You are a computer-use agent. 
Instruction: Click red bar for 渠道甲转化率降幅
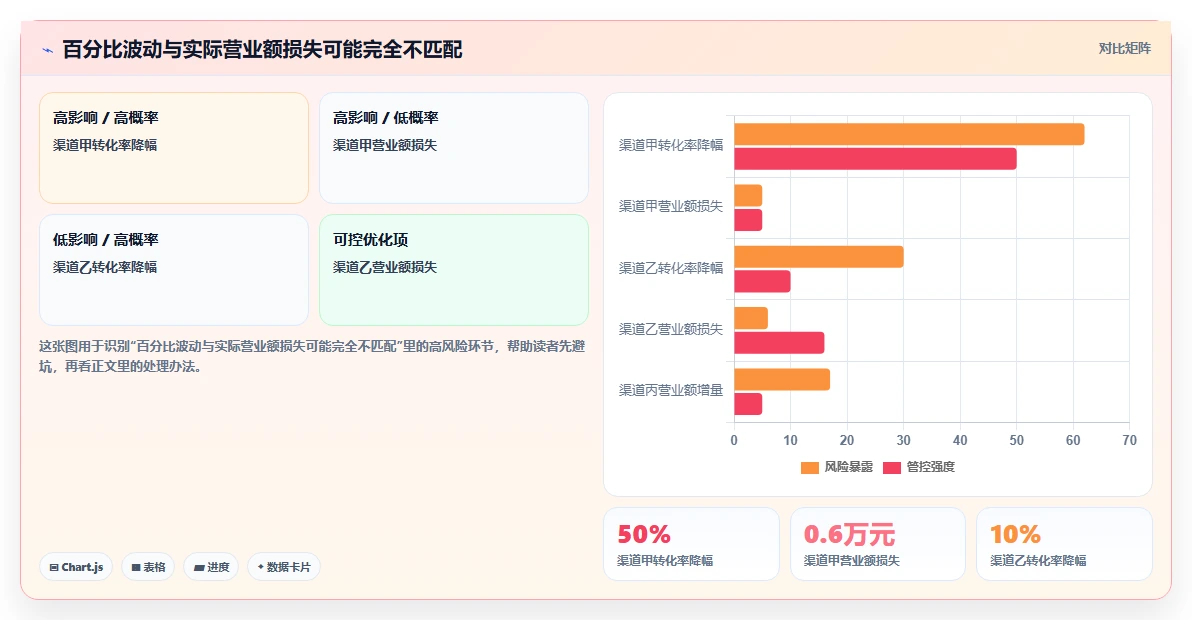click(x=875, y=159)
